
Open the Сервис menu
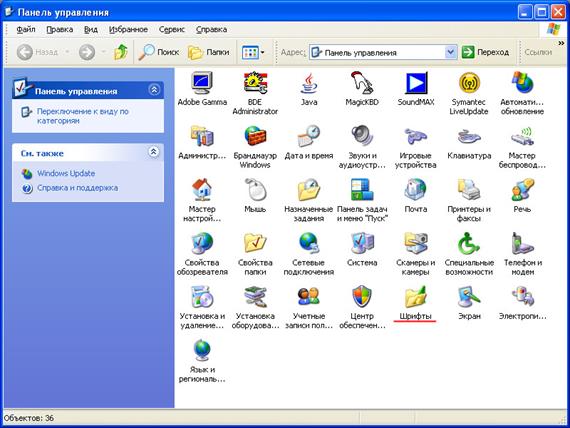click(x=172, y=29)
